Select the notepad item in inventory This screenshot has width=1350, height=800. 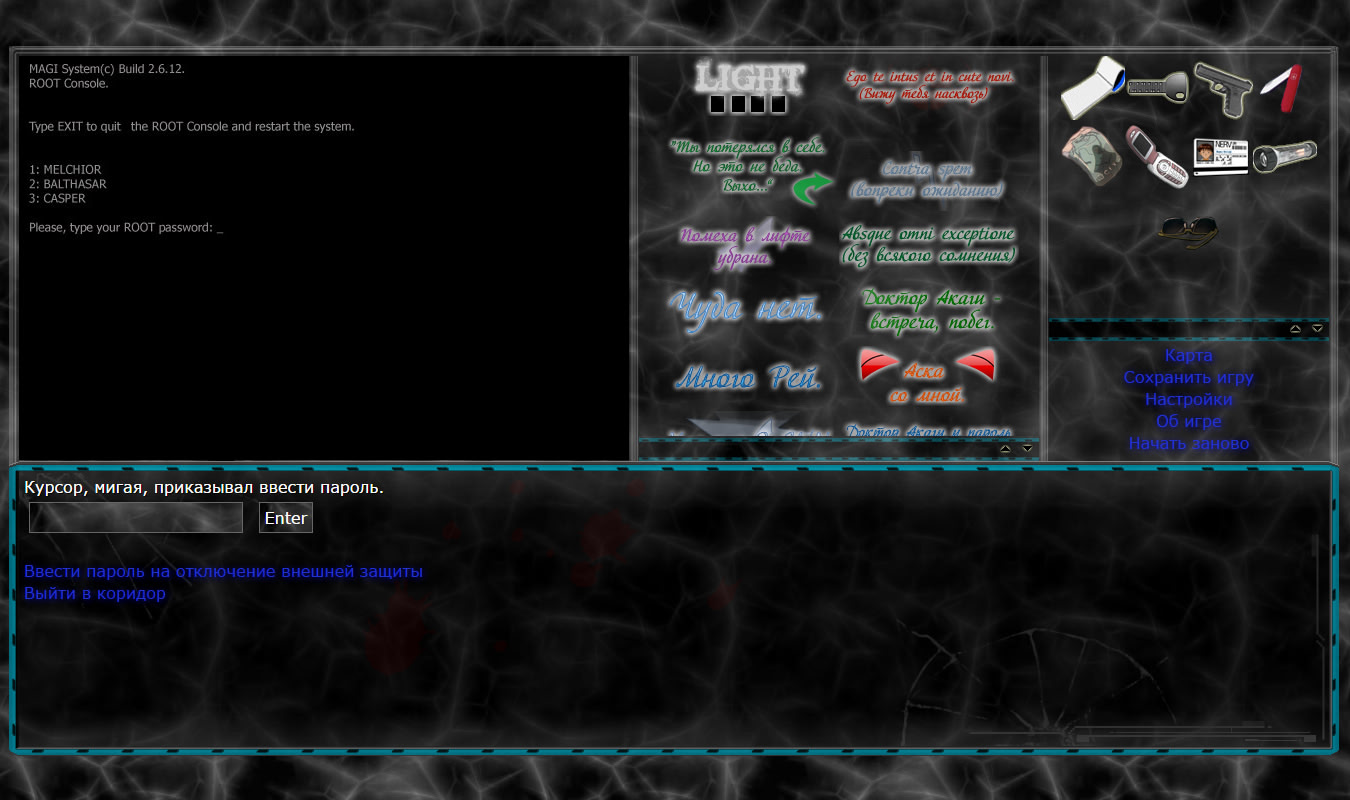click(x=1092, y=87)
